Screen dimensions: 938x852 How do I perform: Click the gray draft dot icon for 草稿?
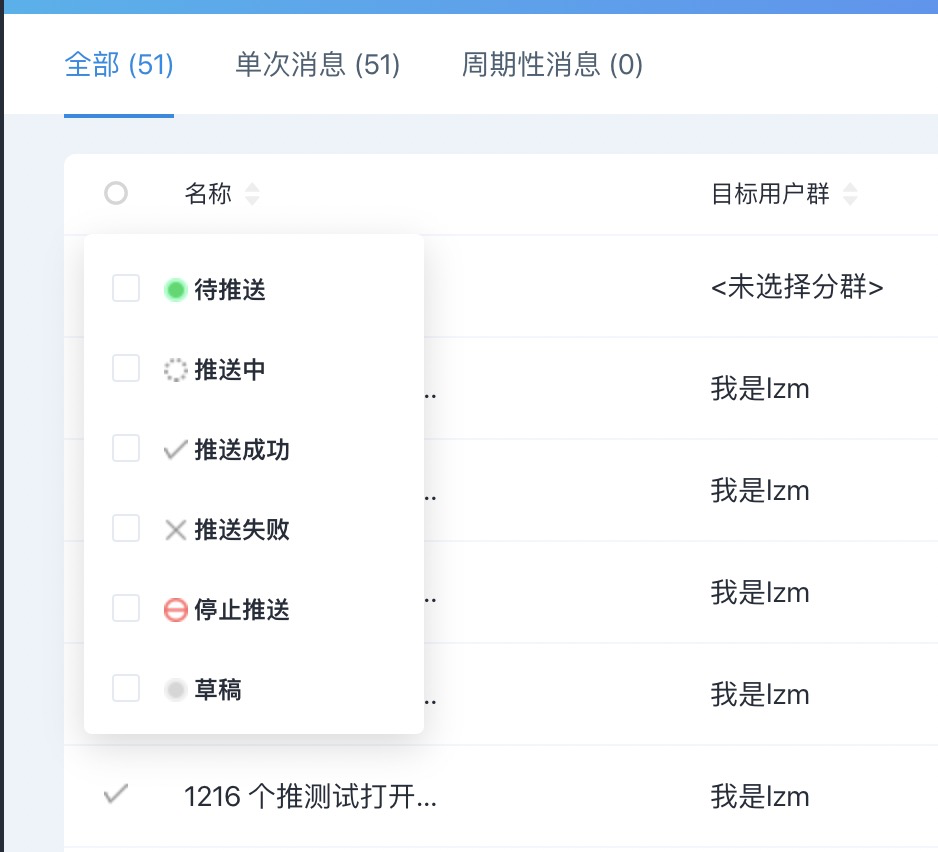(175, 689)
